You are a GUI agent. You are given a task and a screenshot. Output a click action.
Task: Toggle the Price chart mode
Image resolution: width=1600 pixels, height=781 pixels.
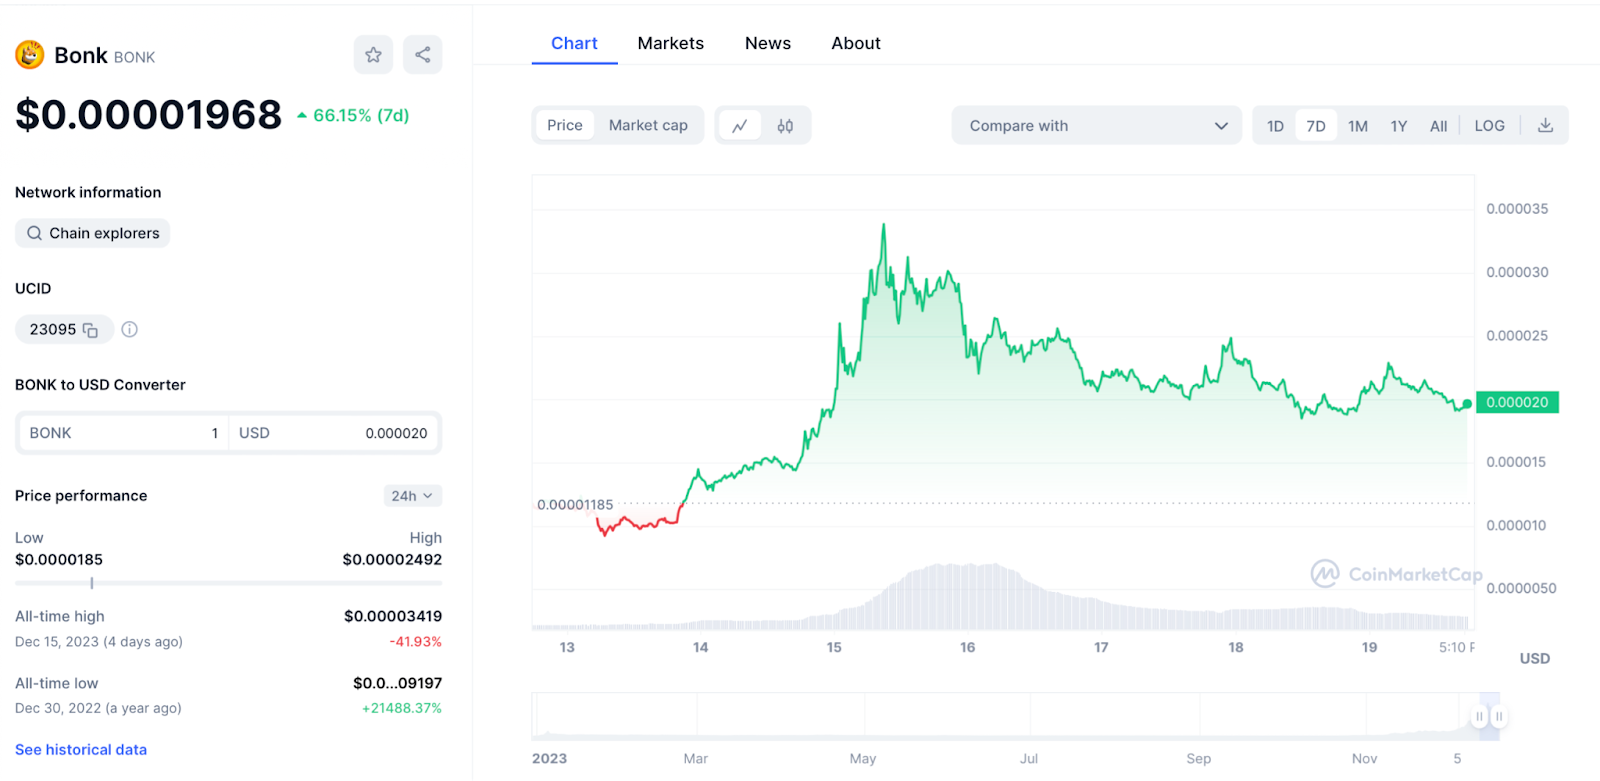[x=564, y=125]
